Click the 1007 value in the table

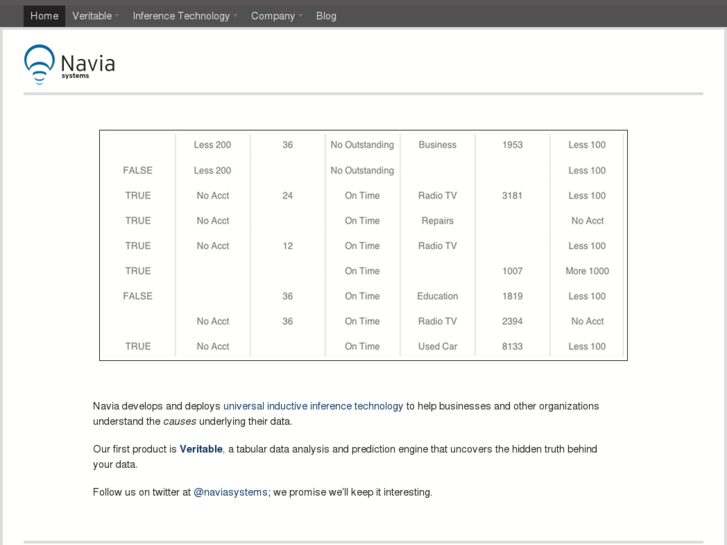(512, 271)
